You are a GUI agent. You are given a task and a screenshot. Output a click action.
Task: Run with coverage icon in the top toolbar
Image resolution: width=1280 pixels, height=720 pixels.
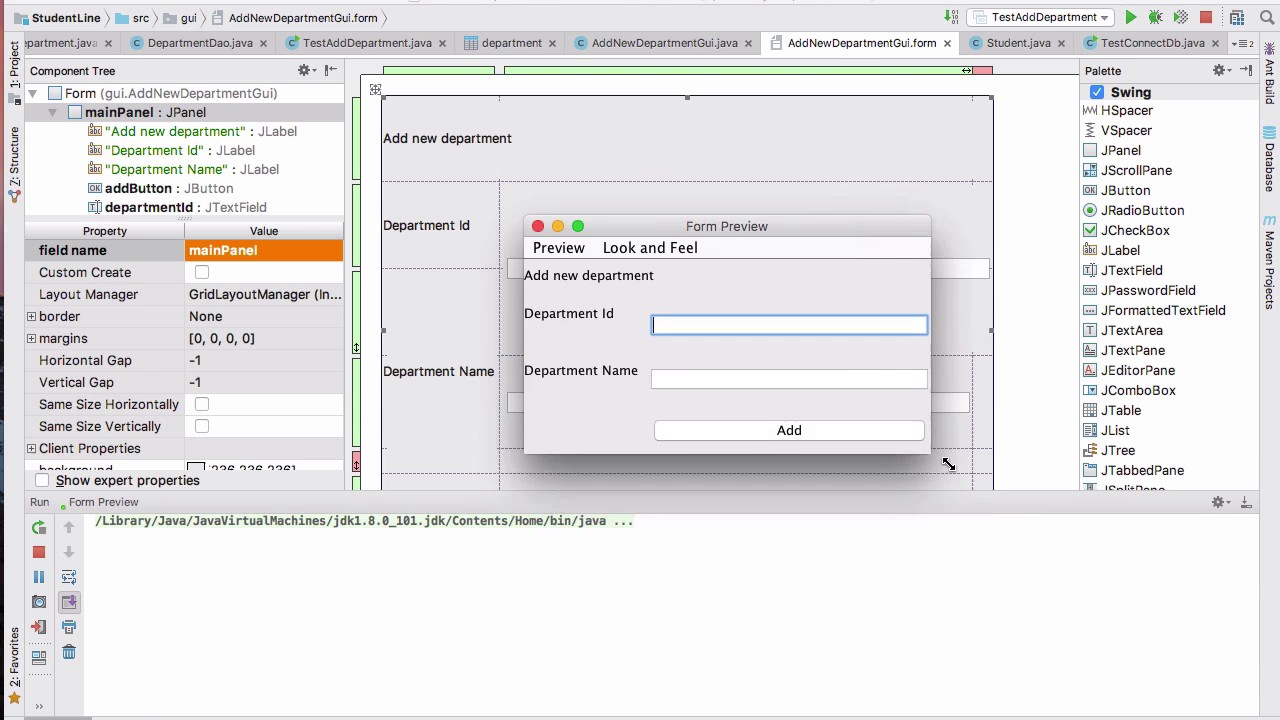pyautogui.click(x=1180, y=18)
